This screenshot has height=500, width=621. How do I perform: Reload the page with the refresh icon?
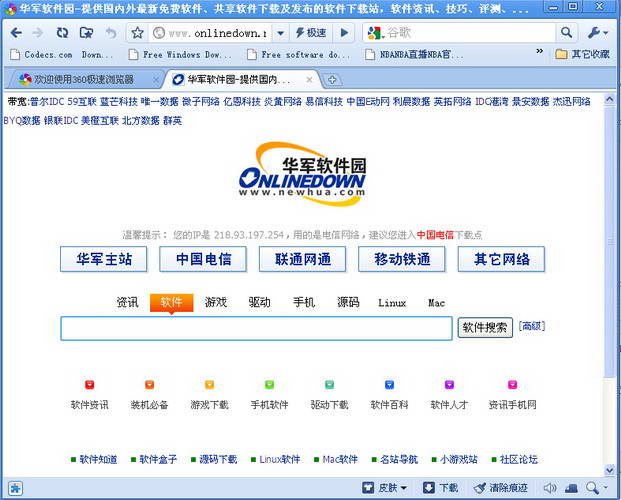coord(62,33)
